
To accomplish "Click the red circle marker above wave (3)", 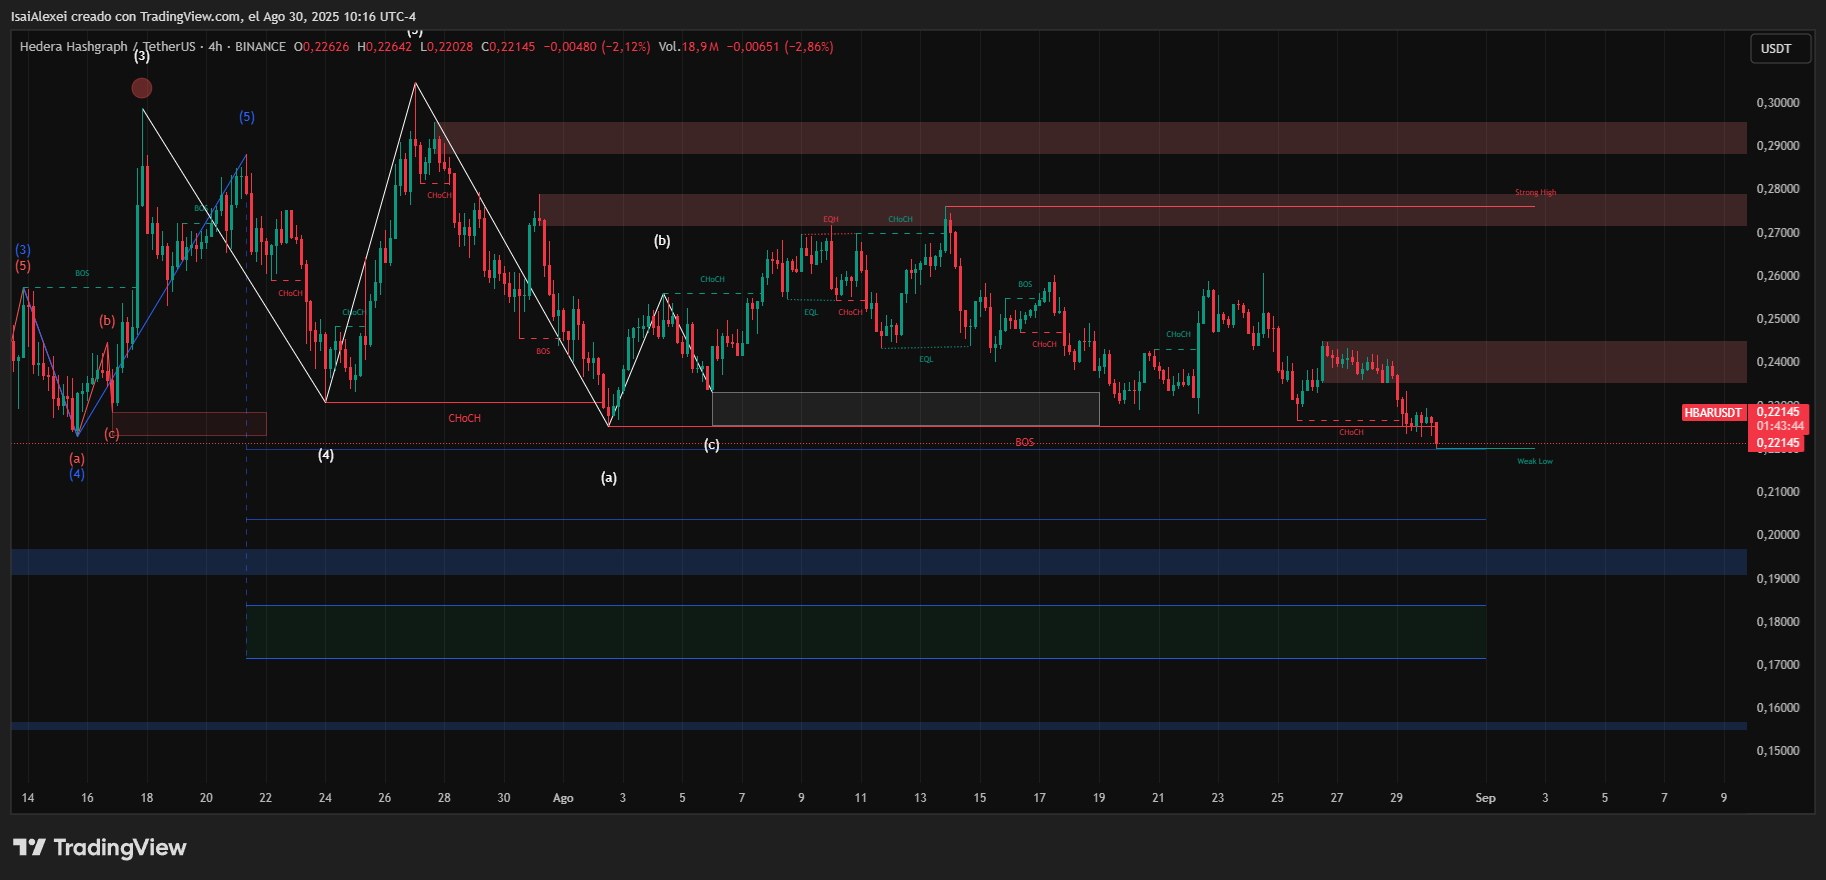I will (x=142, y=89).
